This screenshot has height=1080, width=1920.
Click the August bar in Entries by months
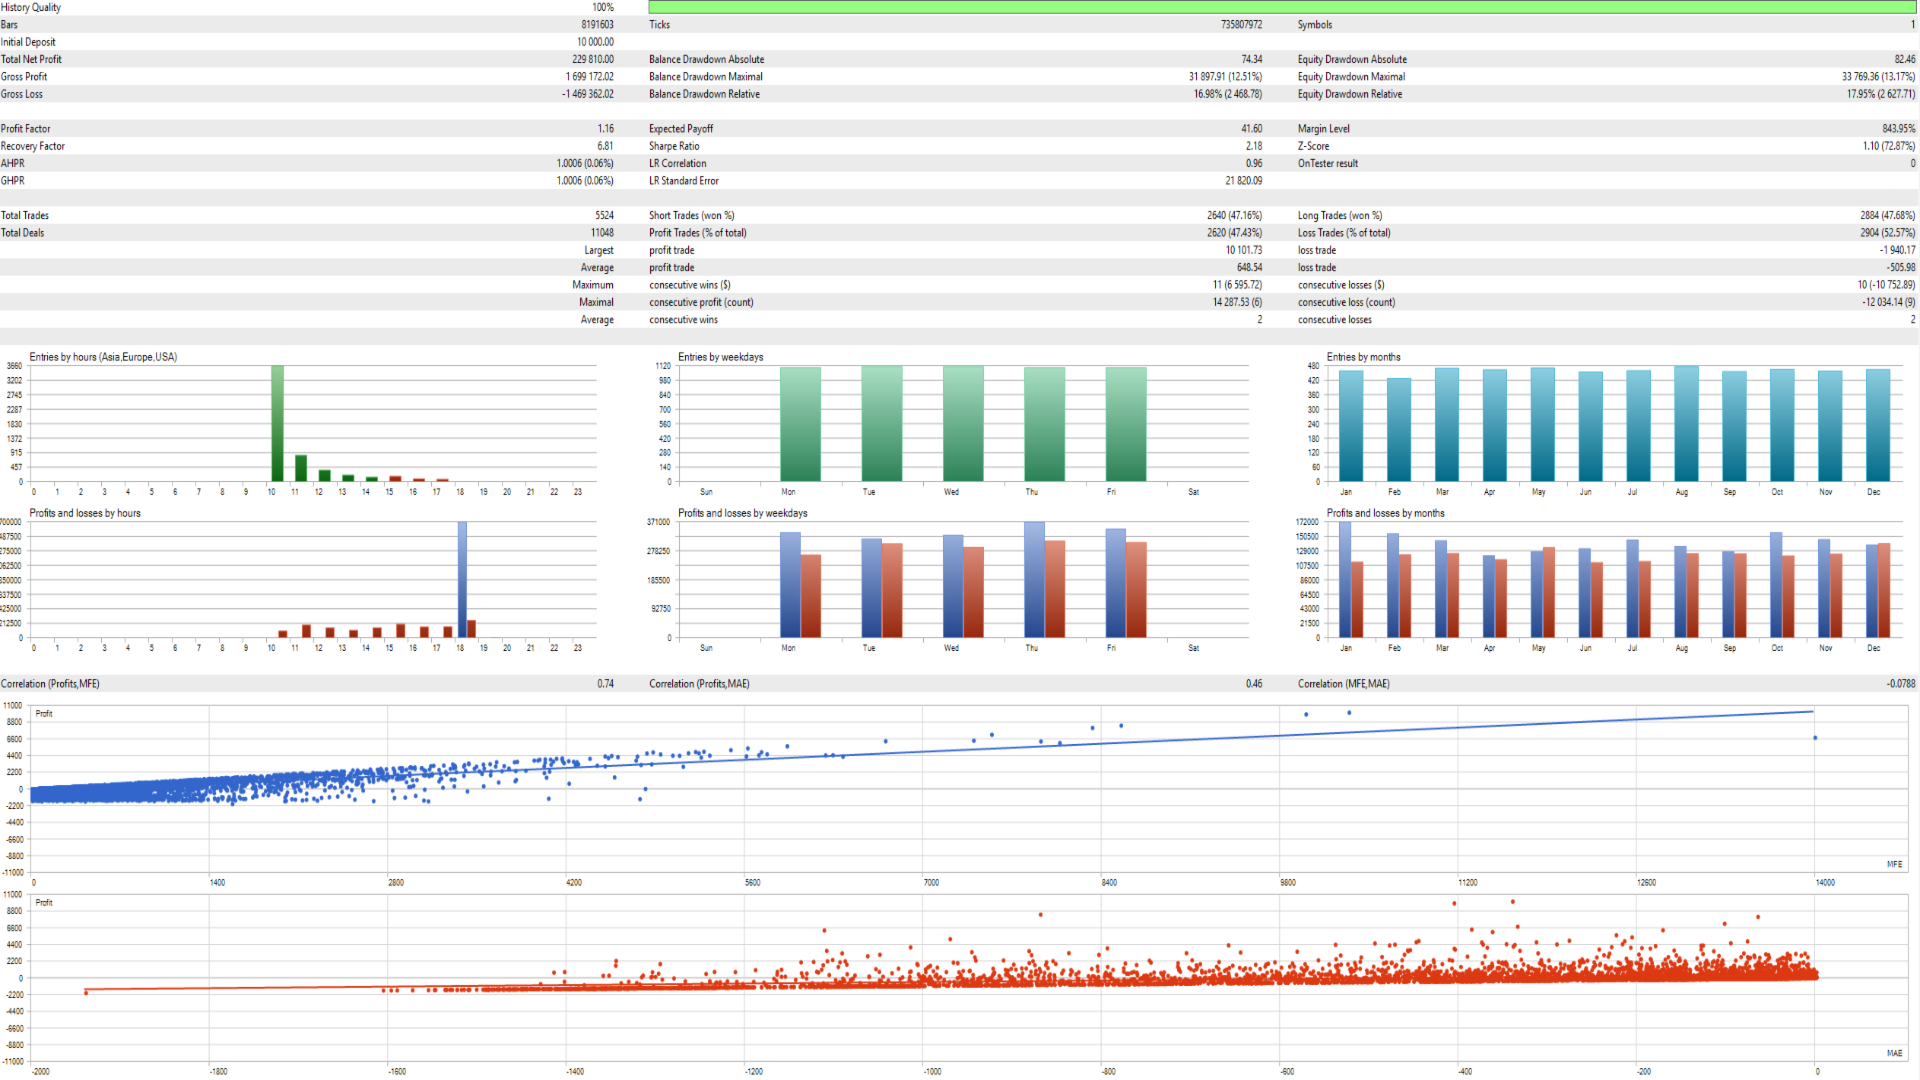click(x=1686, y=424)
